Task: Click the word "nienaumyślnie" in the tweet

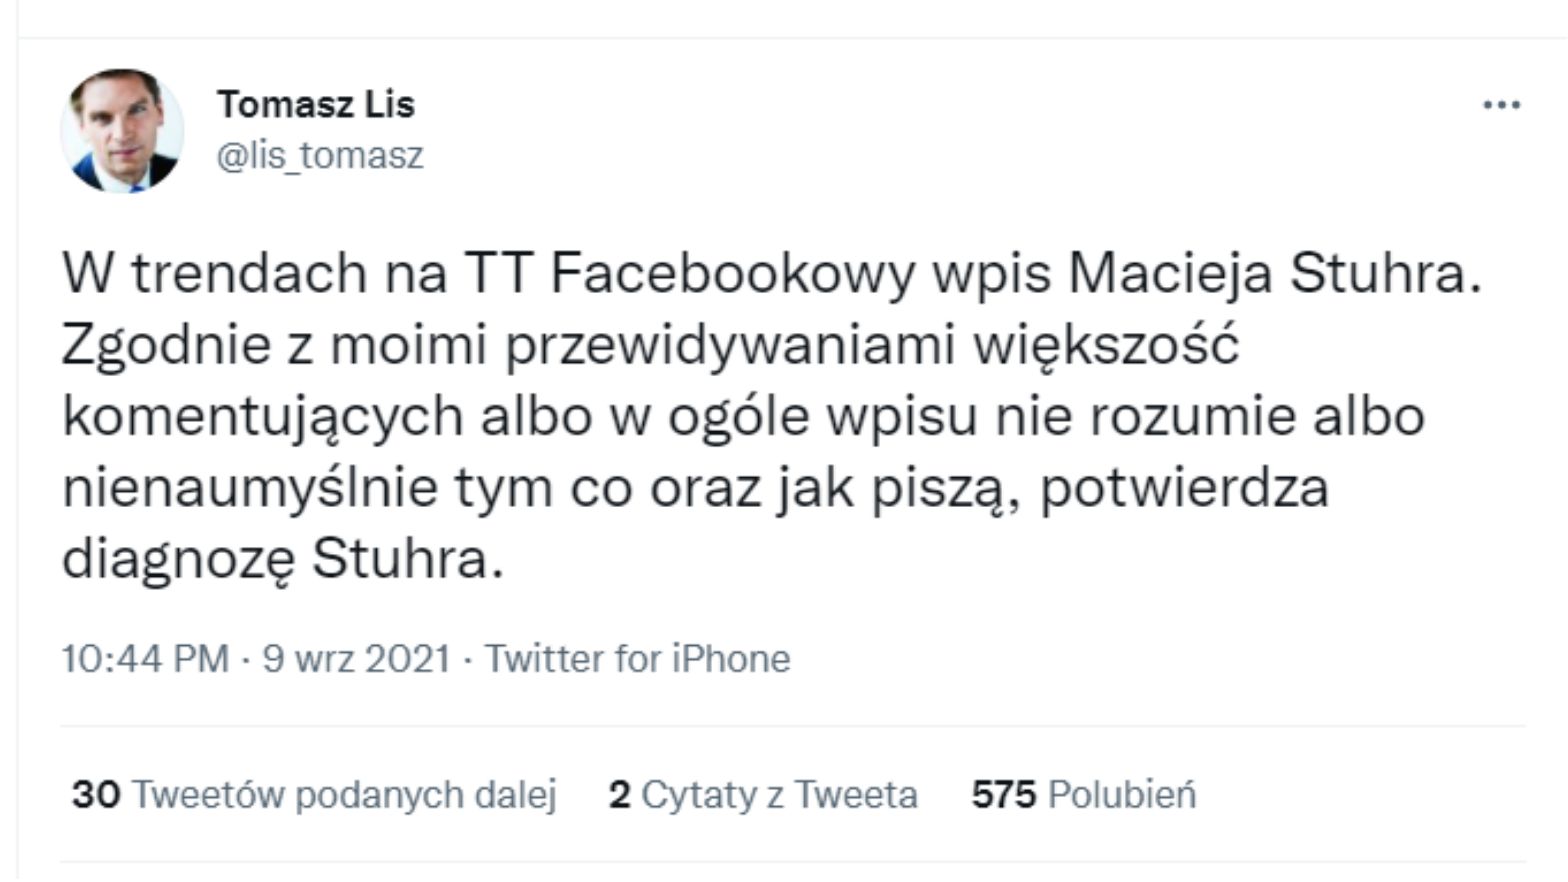Action: 250,488
